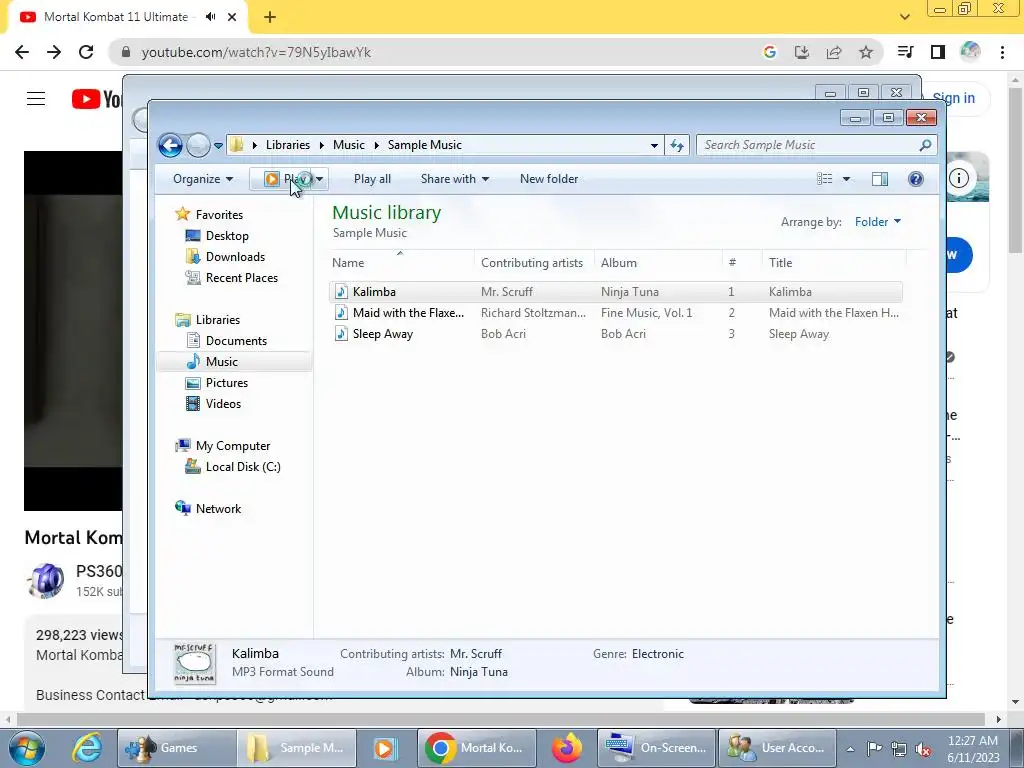Open Chrome media control icon

[x=905, y=52]
